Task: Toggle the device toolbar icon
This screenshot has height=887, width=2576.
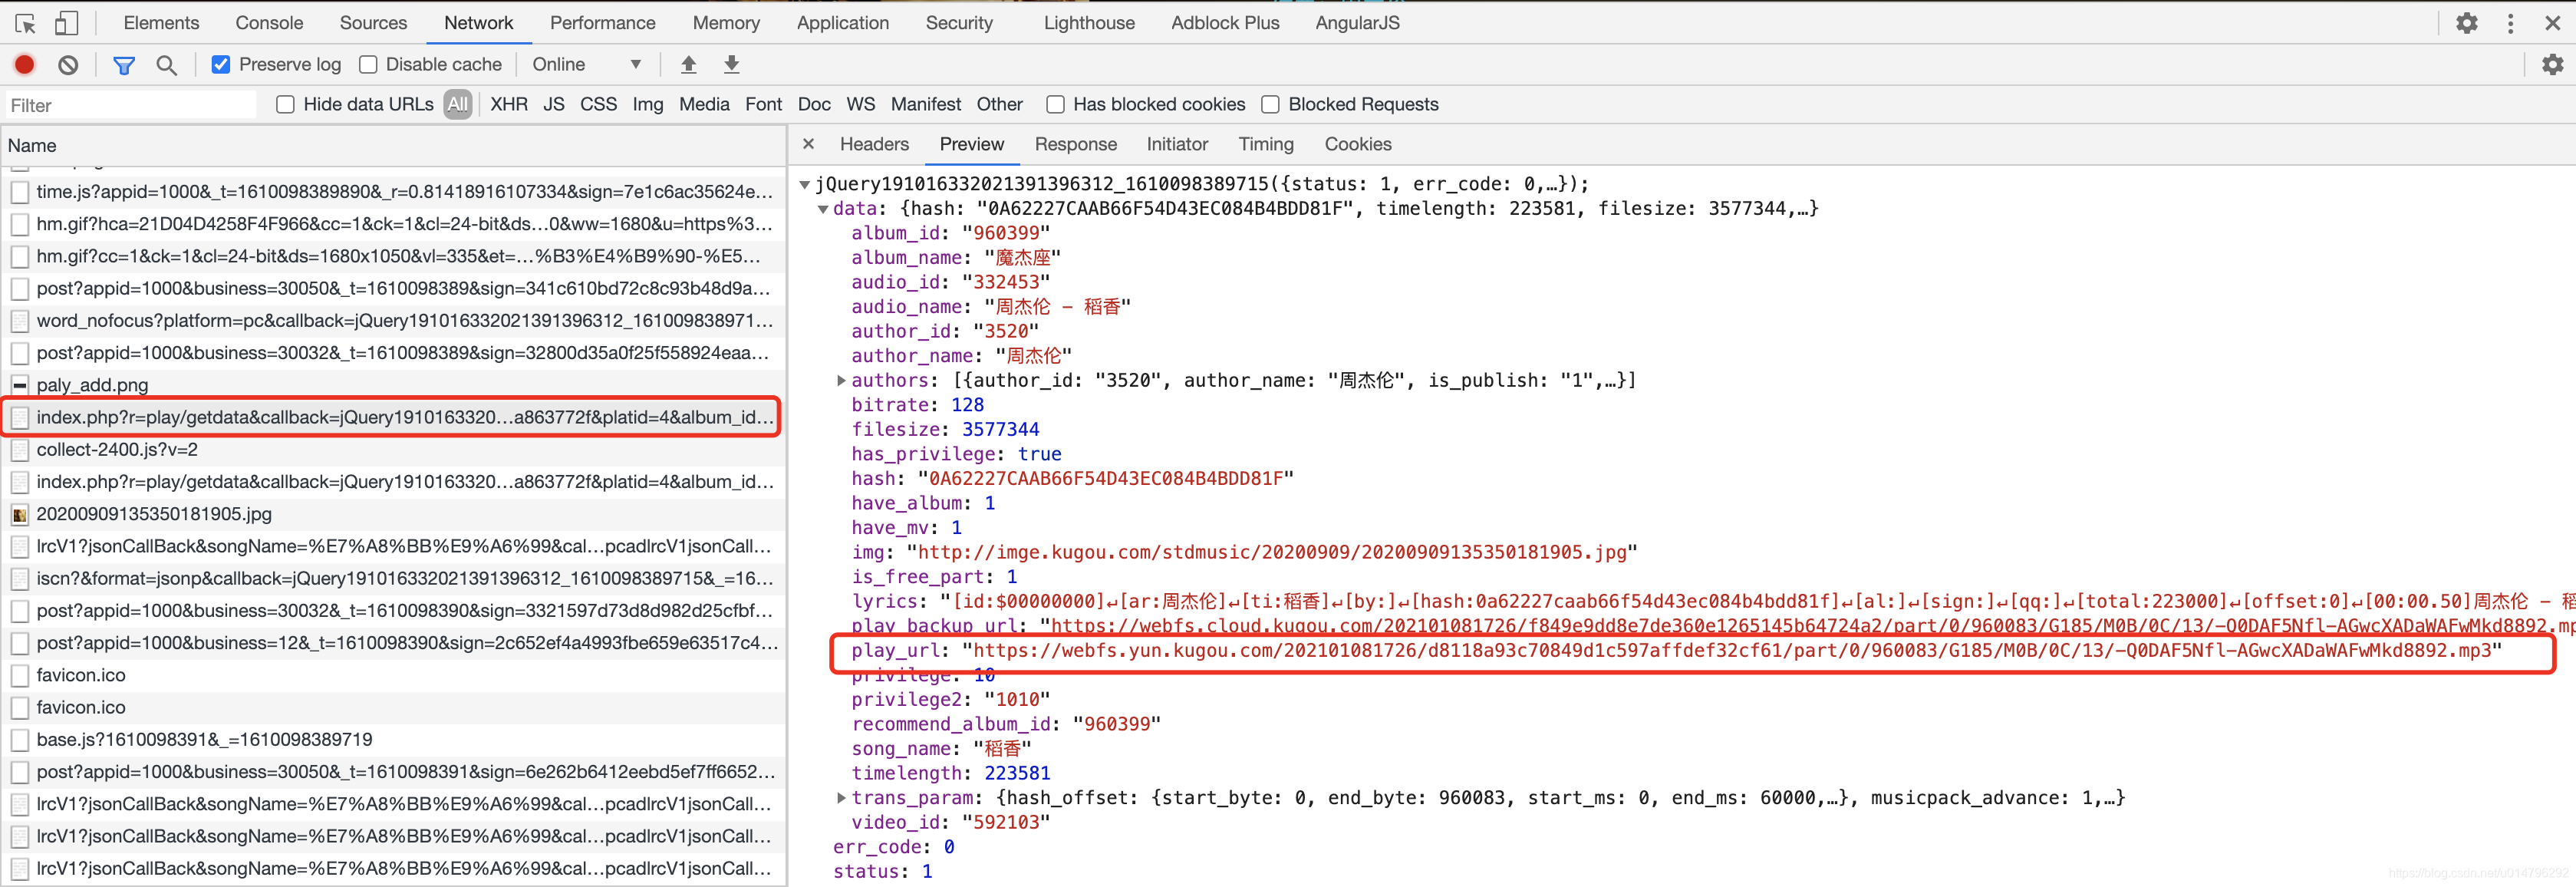Action: [x=66, y=23]
